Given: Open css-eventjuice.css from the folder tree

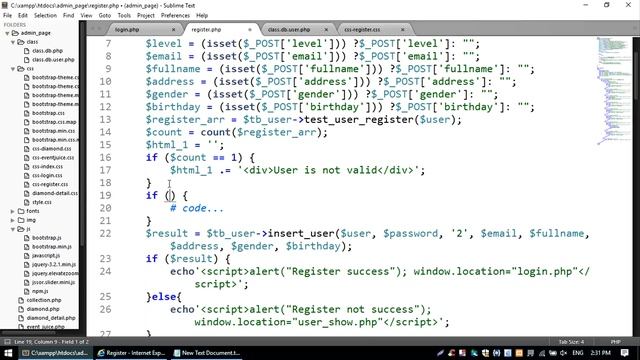Looking at the screenshot, I should tap(53, 158).
